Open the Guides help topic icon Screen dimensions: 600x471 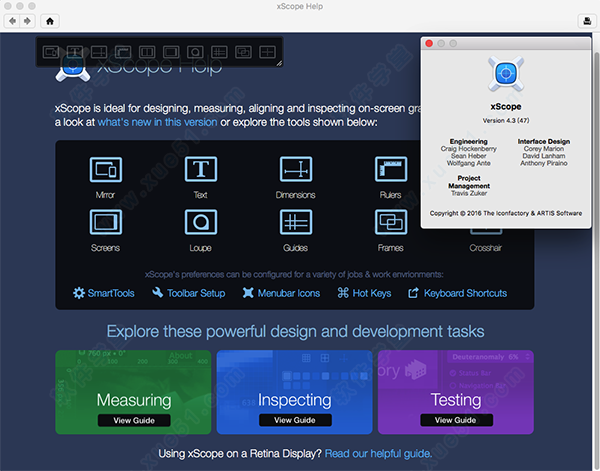(296, 222)
